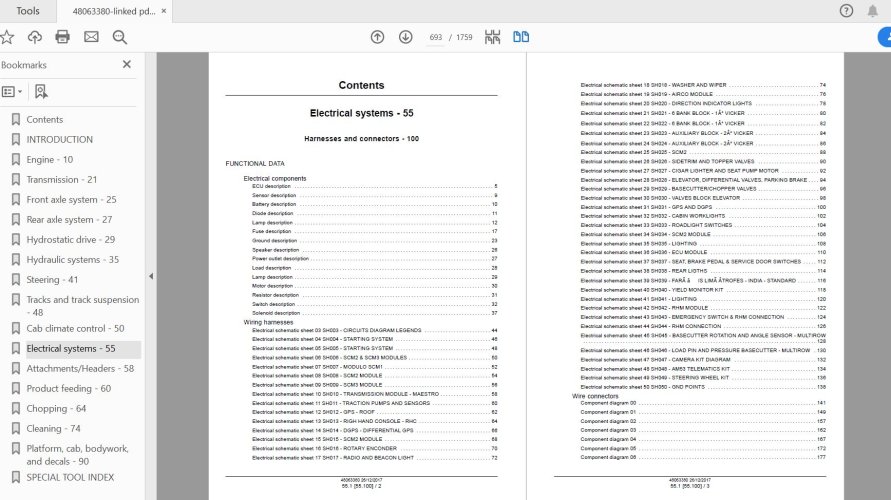891x500 pixels.
Task: Select Electrical systems - 55 bookmark
Action: coord(70,348)
